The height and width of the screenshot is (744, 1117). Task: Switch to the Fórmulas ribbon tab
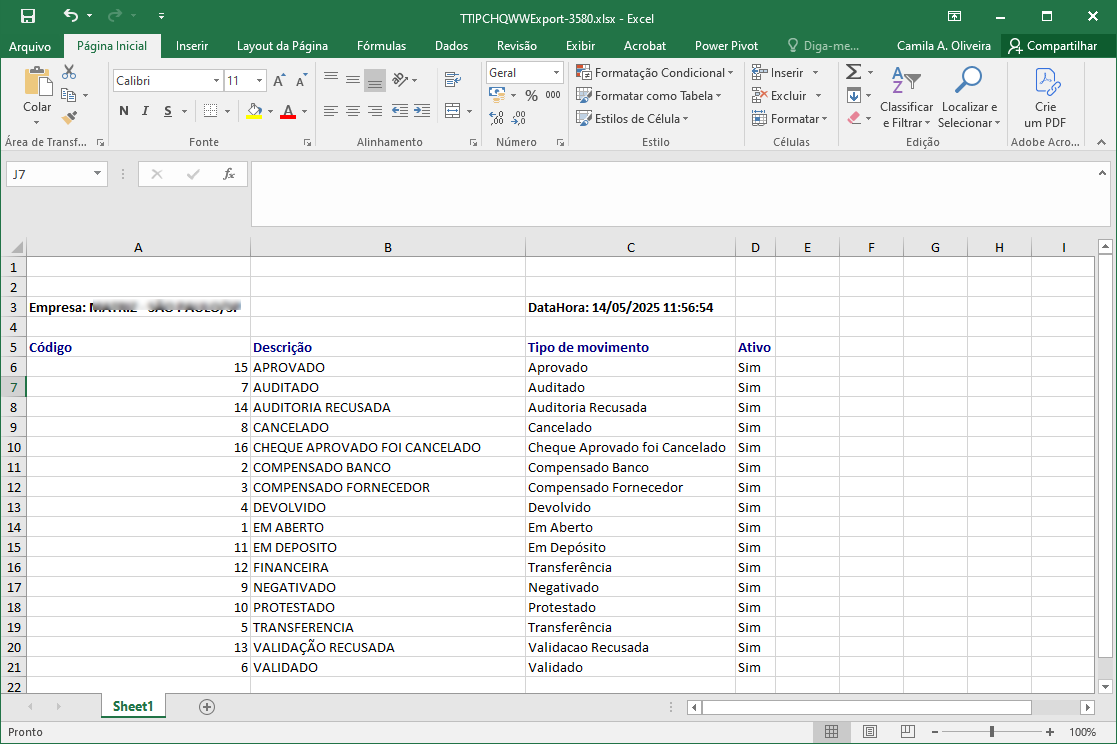381,46
